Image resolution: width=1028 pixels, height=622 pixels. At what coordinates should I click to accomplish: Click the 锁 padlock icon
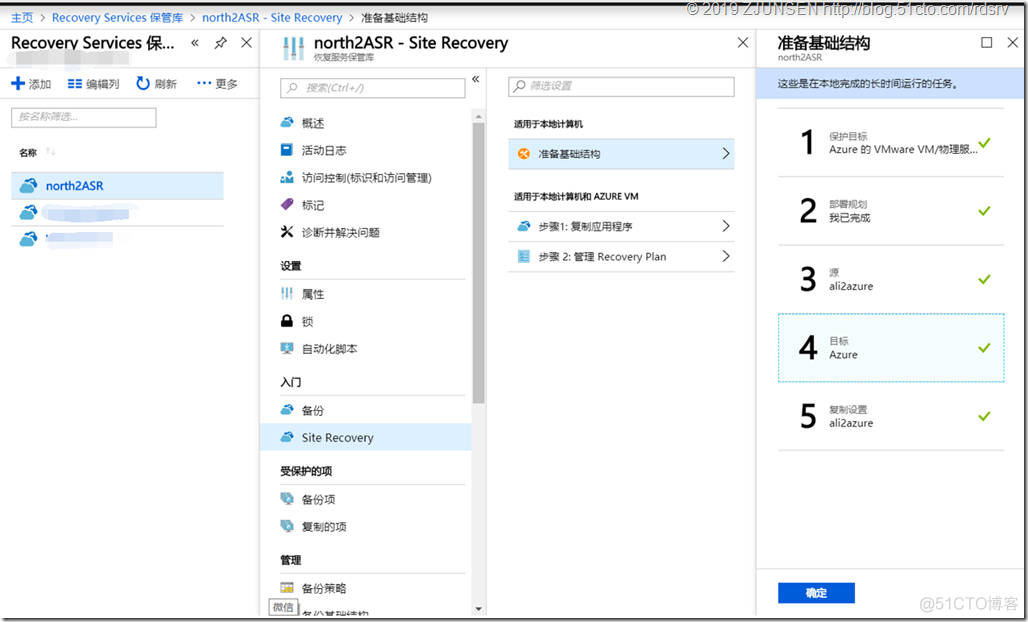[287, 321]
